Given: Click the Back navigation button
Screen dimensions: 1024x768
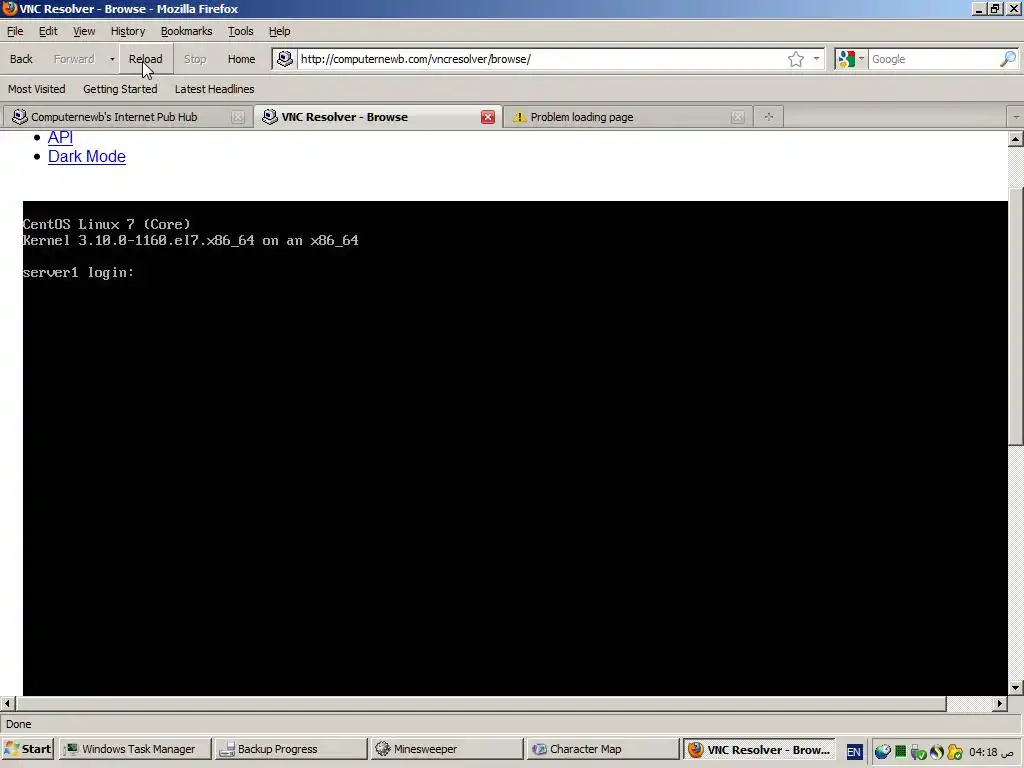Looking at the screenshot, I should [x=21, y=59].
